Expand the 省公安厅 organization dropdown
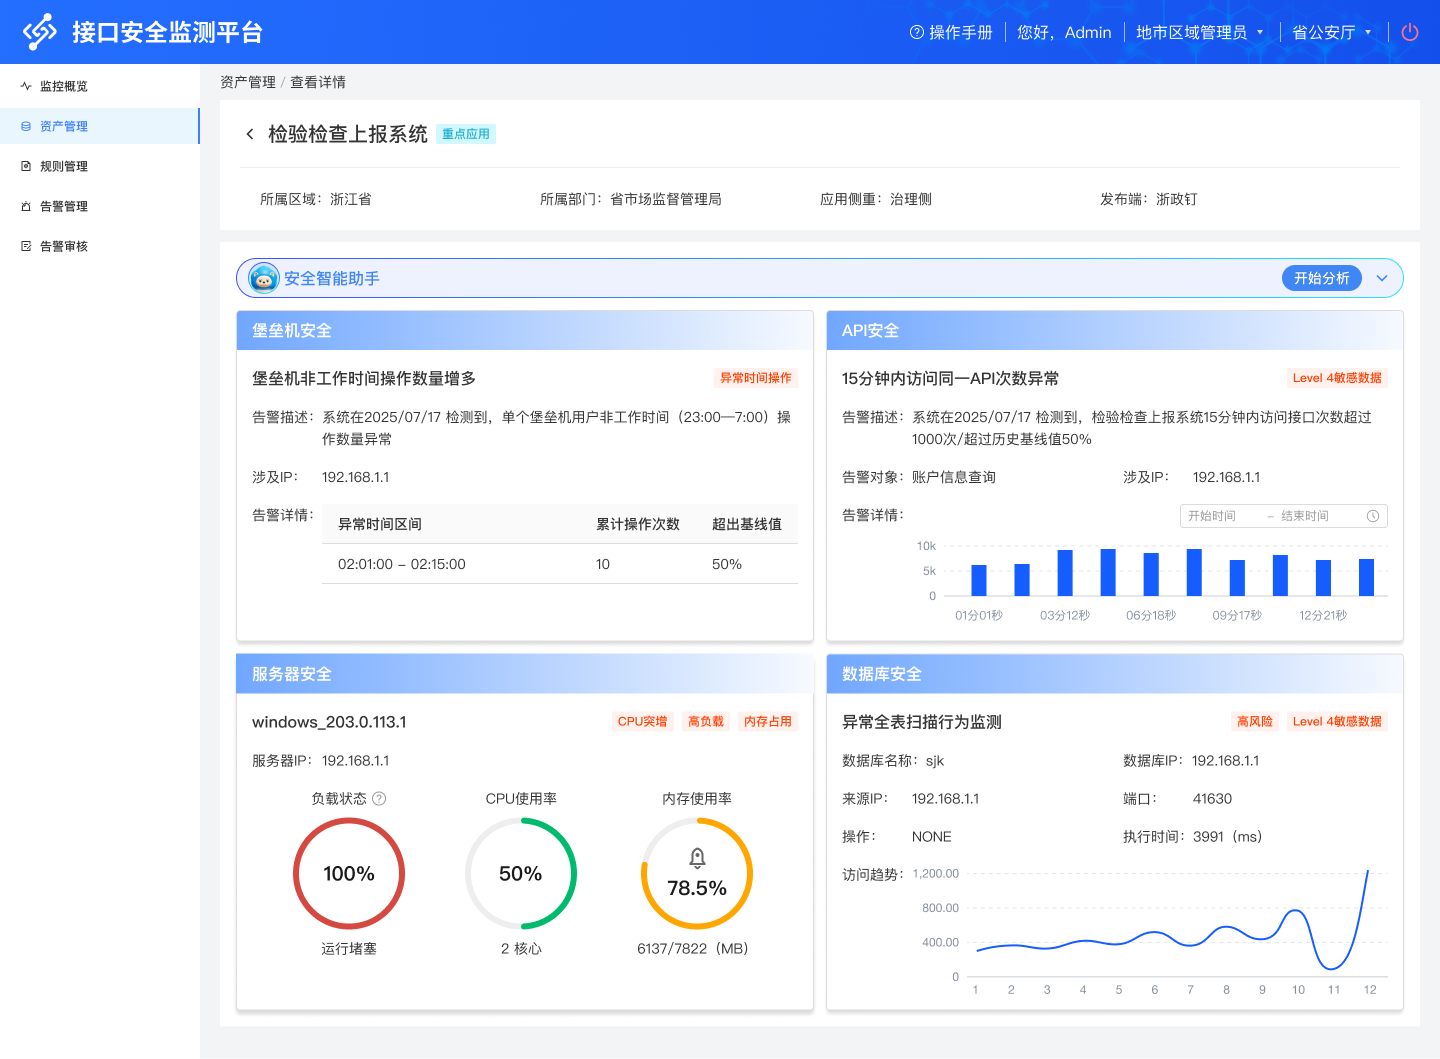The width and height of the screenshot is (1440, 1059). [1368, 32]
